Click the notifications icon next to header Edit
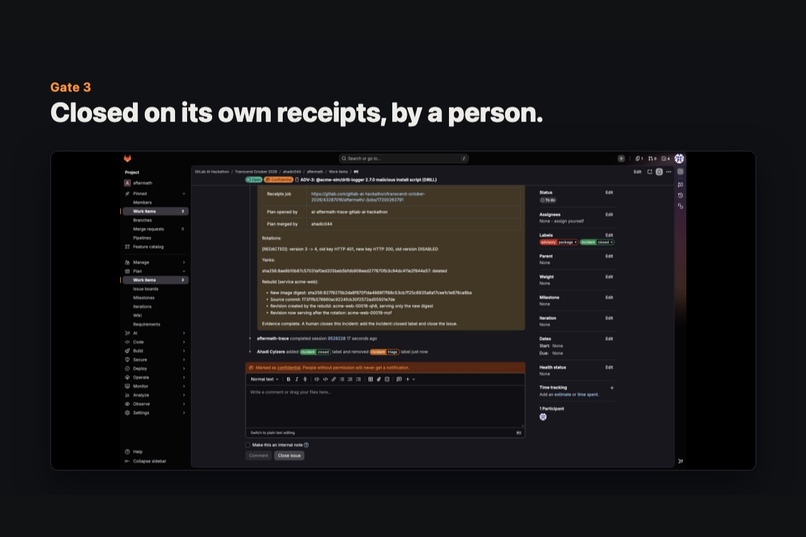 click(650, 172)
